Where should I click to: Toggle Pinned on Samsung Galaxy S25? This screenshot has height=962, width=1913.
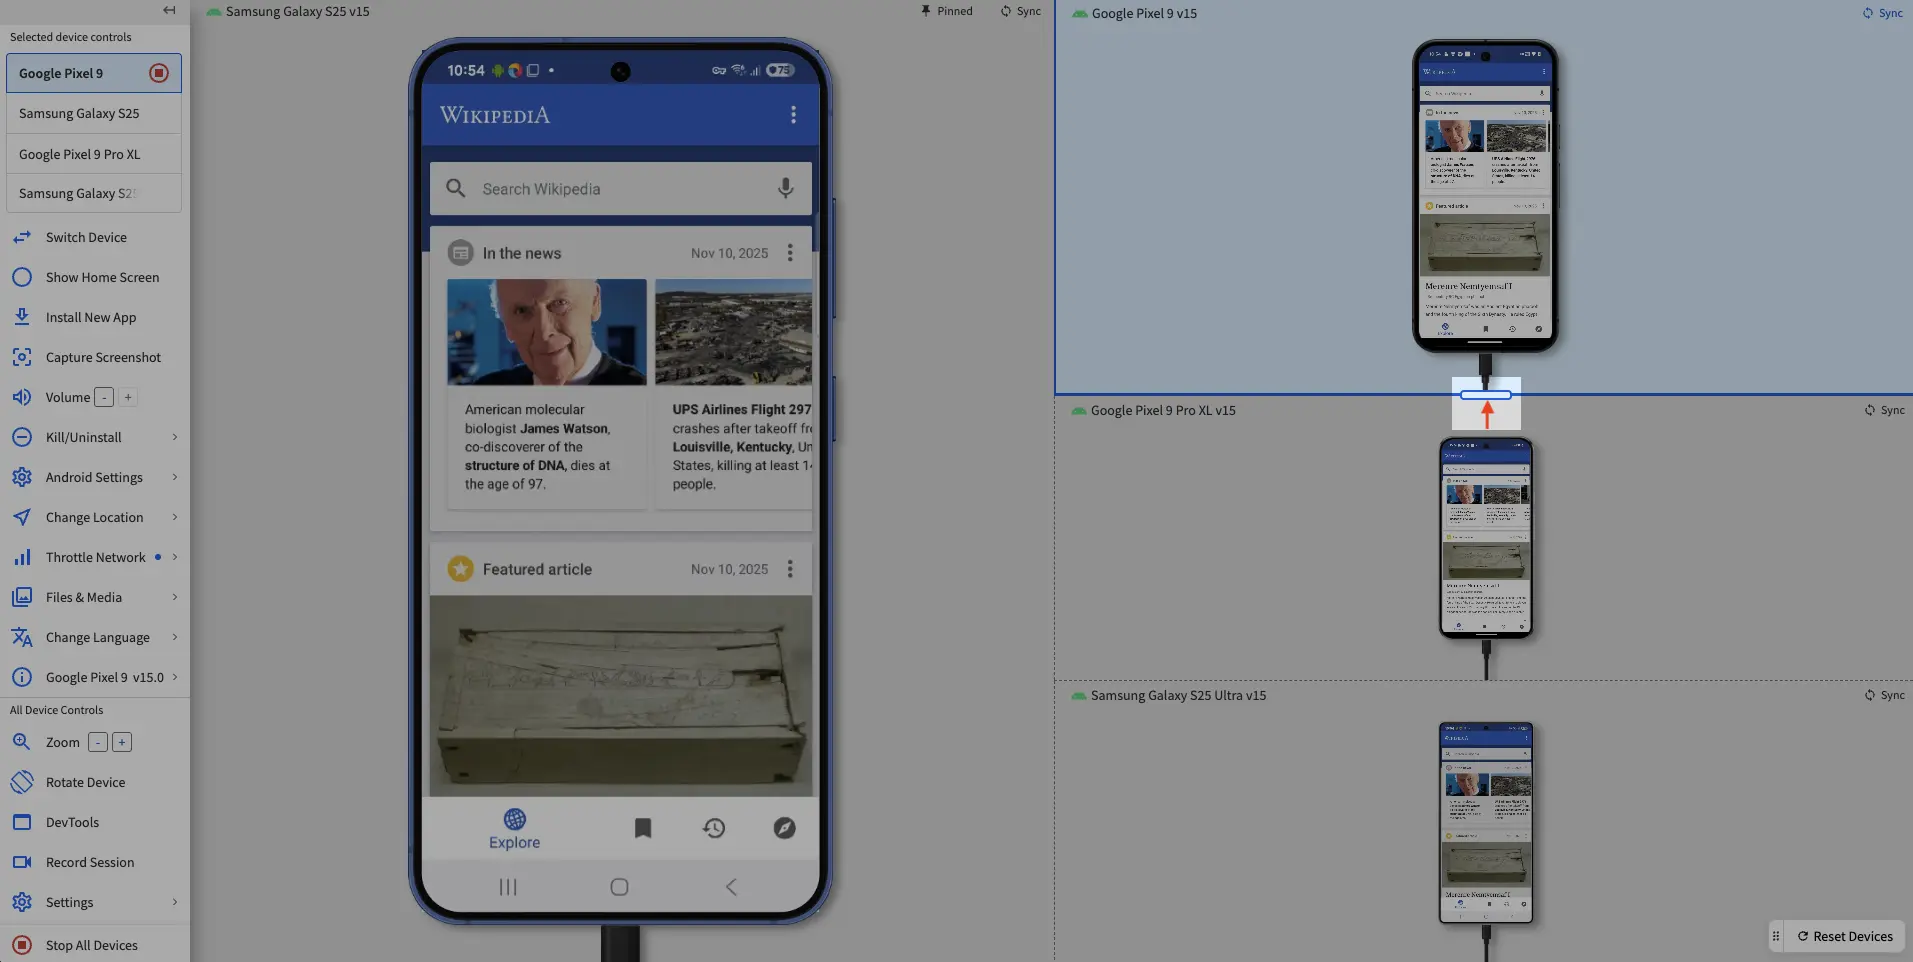tap(946, 11)
